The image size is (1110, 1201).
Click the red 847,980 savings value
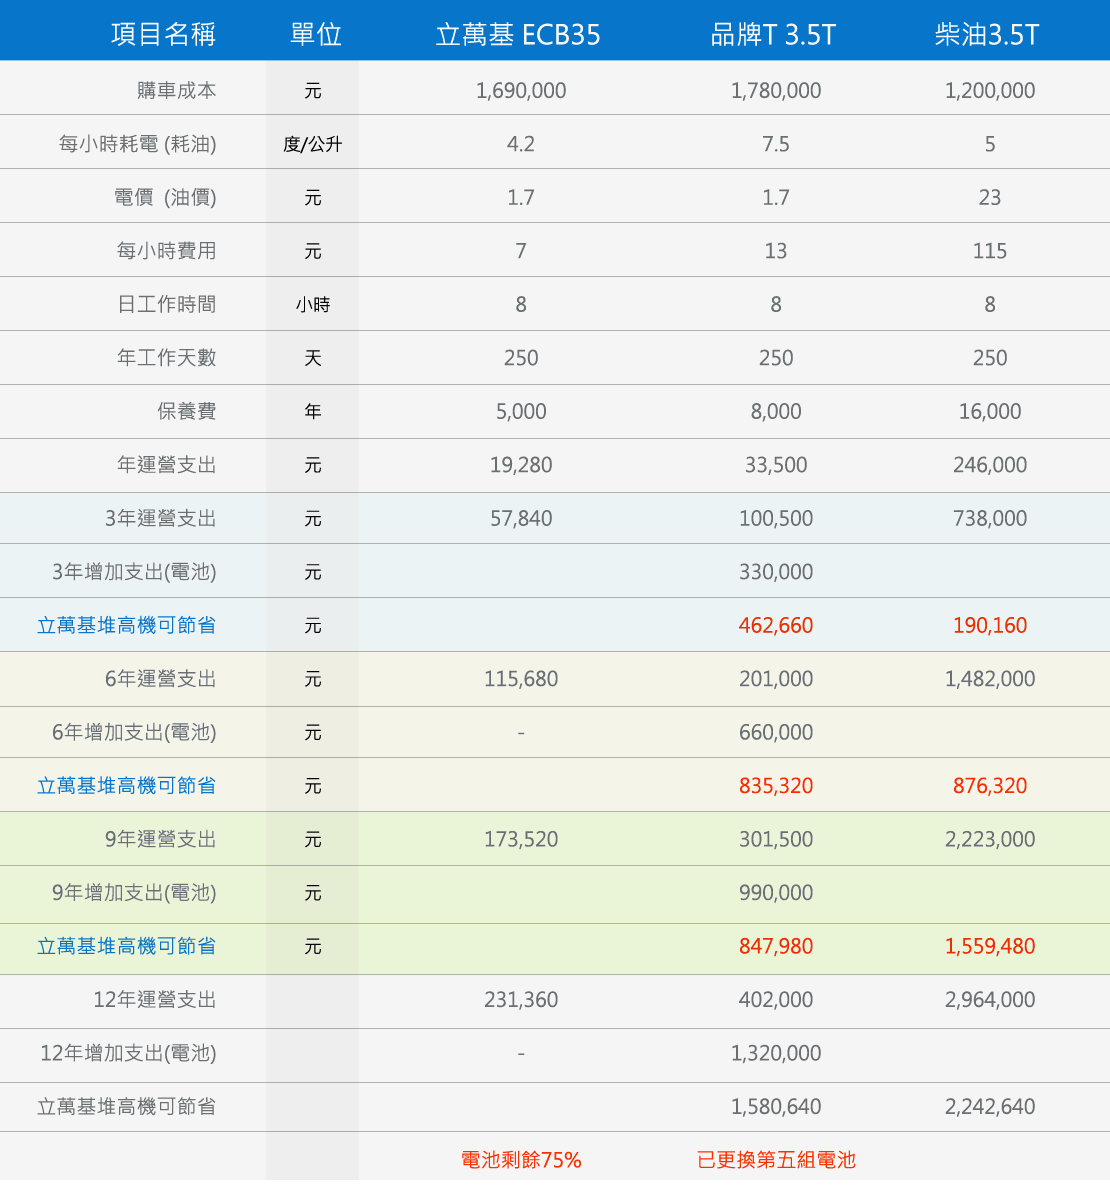(776, 946)
